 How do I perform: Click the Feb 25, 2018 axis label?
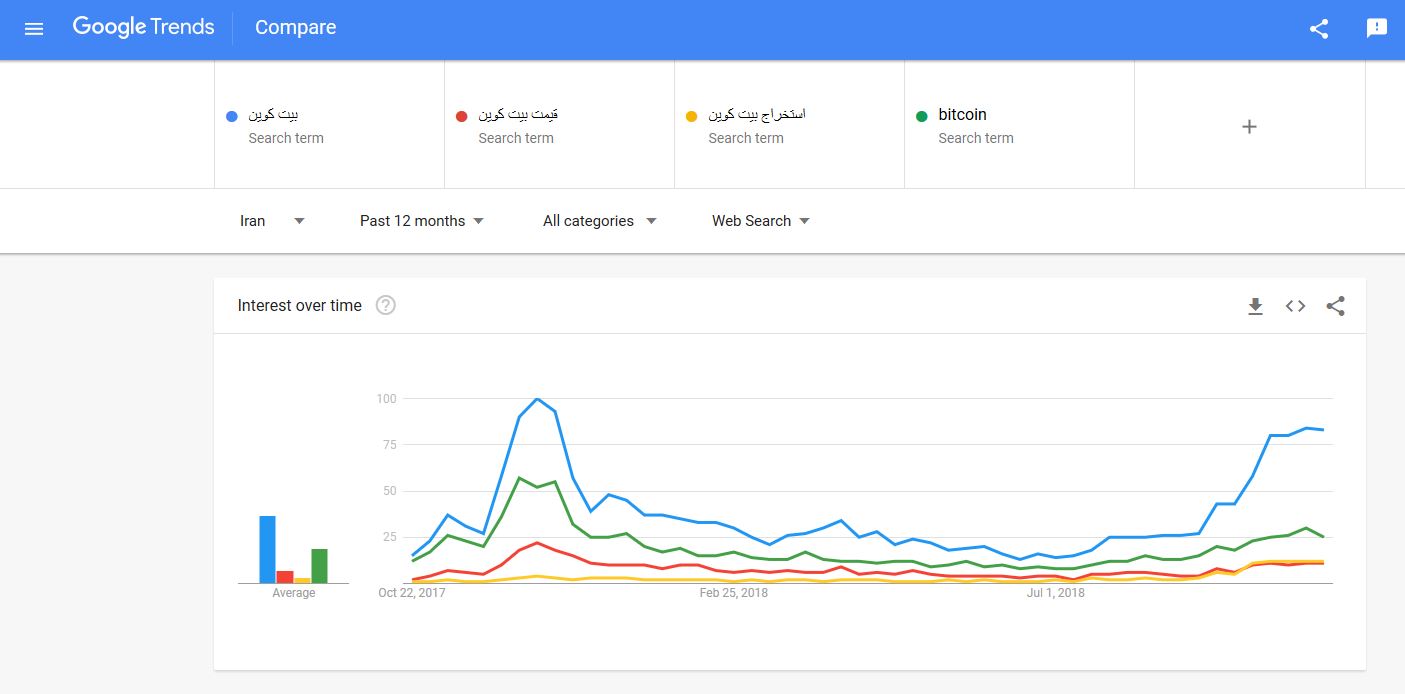(733, 593)
